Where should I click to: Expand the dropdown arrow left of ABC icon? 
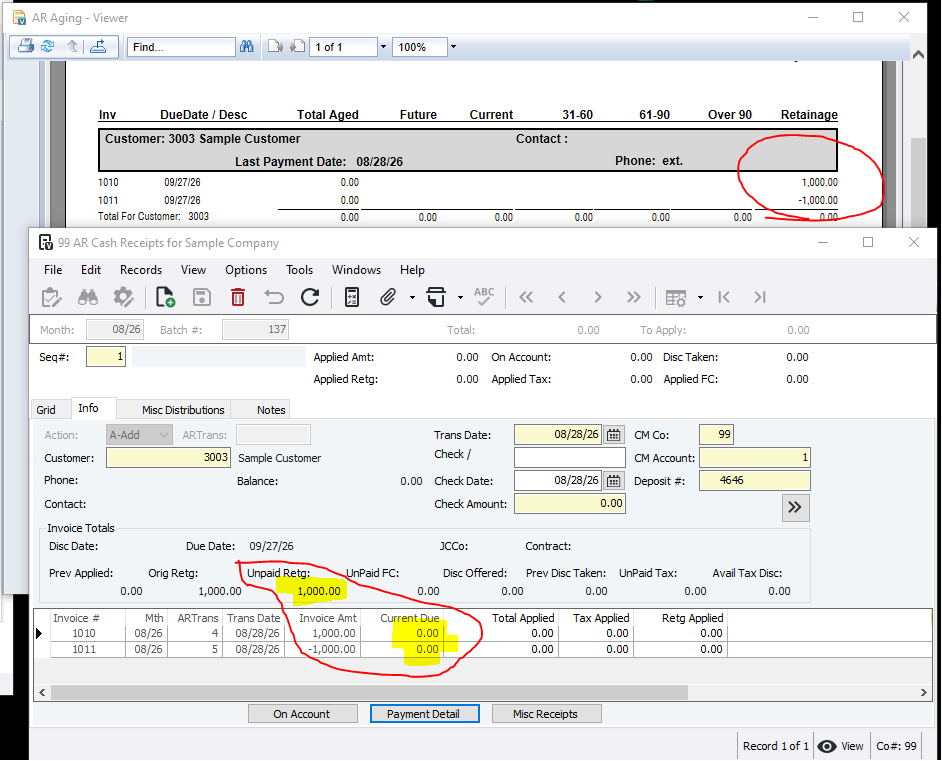pyautogui.click(x=460, y=298)
